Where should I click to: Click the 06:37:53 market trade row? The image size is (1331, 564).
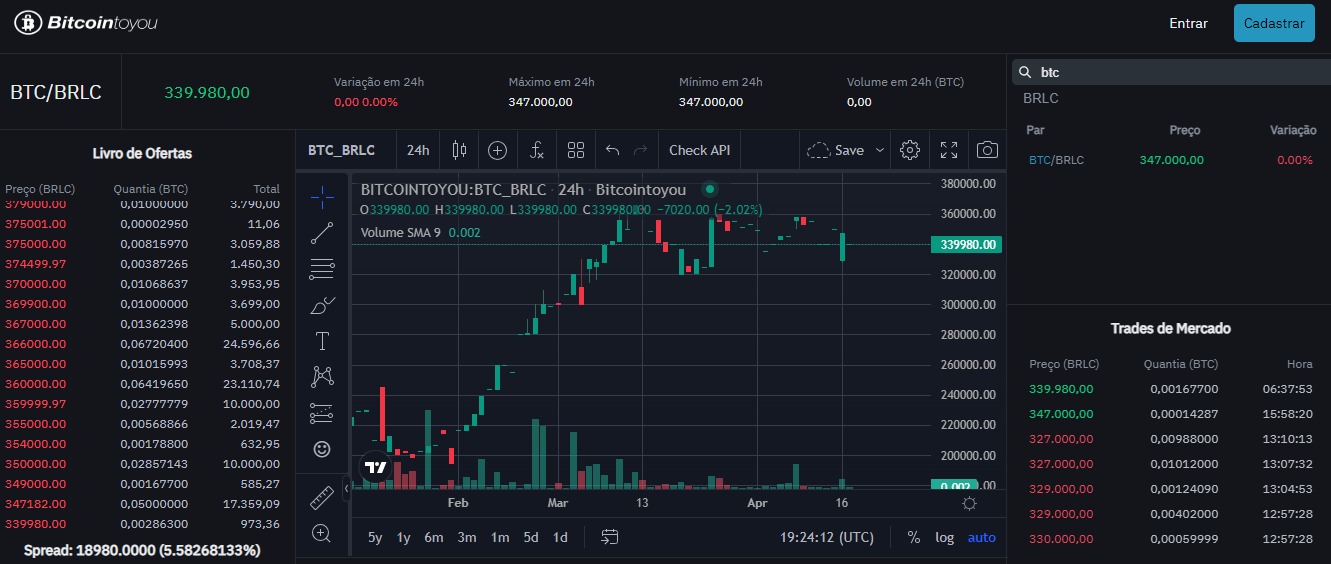pos(1169,389)
